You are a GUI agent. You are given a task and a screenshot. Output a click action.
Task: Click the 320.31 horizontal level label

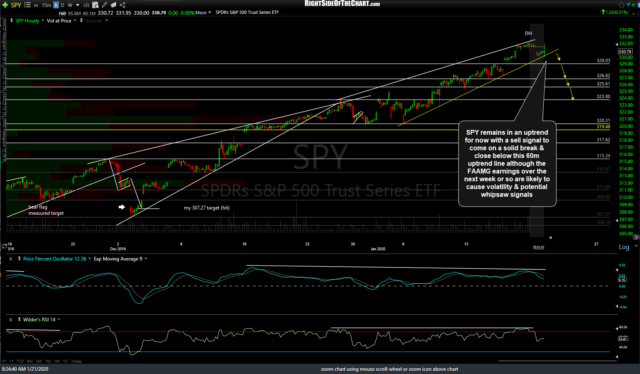pyautogui.click(x=603, y=120)
